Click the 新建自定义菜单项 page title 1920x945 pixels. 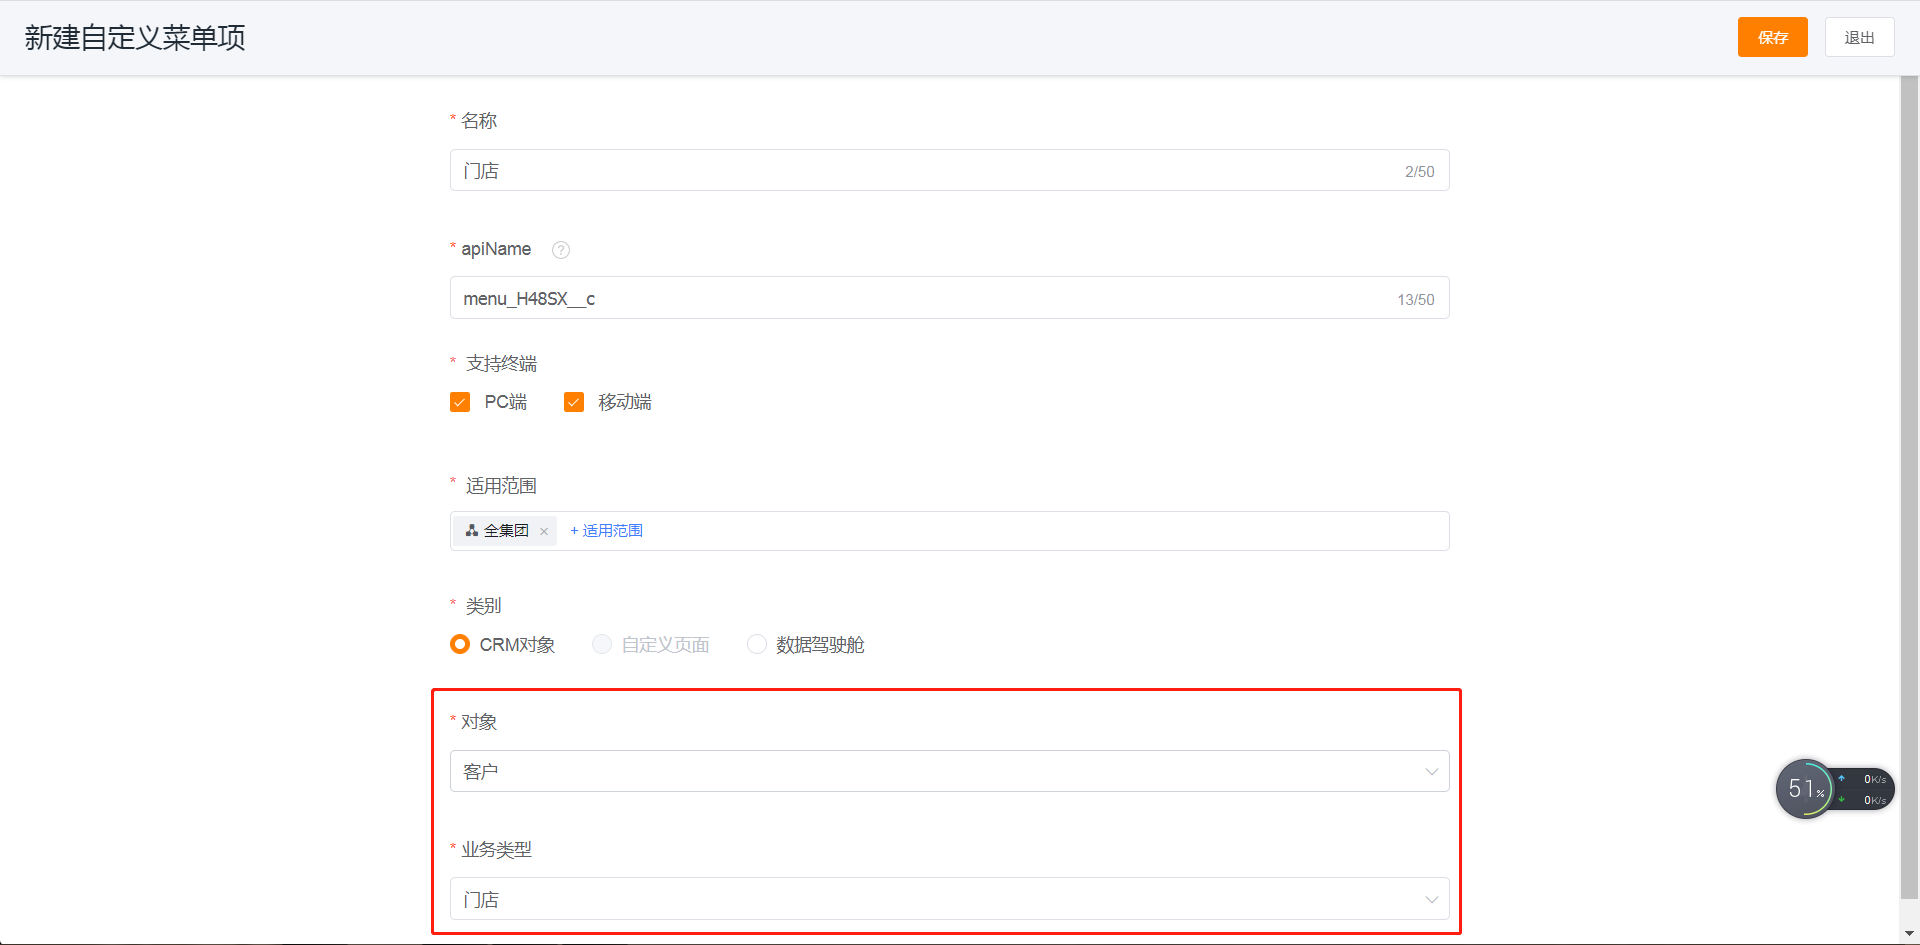(x=135, y=38)
